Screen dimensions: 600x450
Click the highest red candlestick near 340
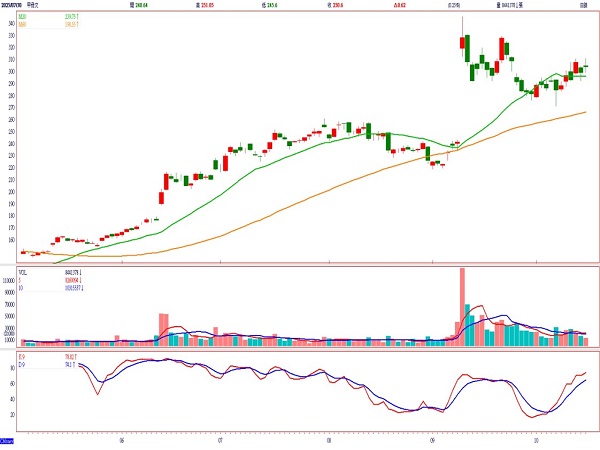[x=462, y=42]
